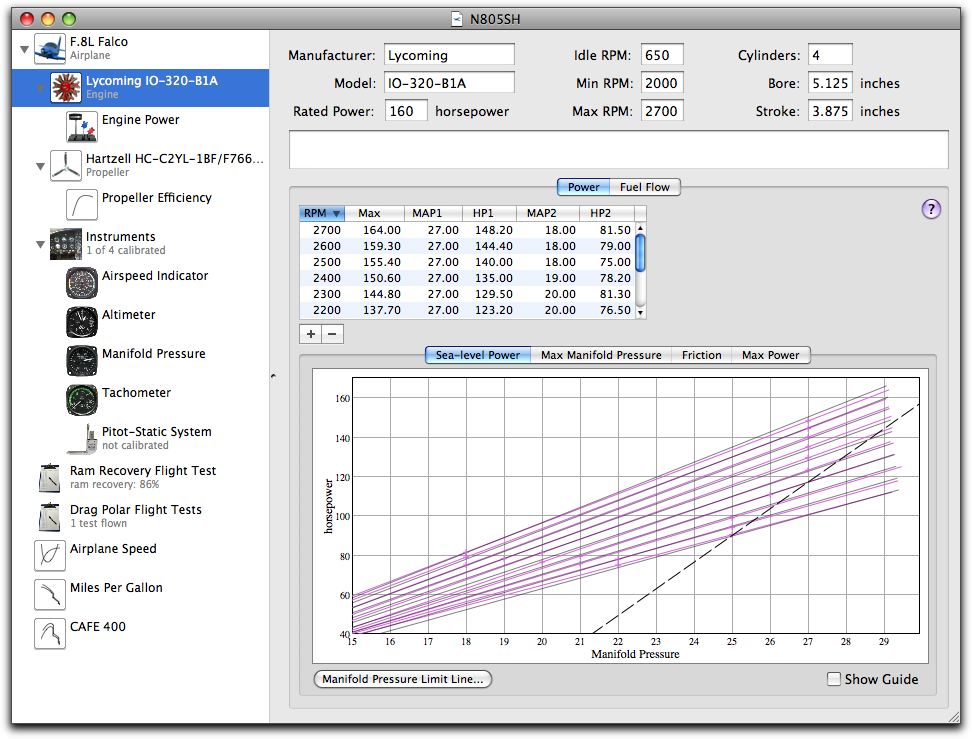
Task: Click the Hartzell propeller icon
Action: [x=66, y=166]
